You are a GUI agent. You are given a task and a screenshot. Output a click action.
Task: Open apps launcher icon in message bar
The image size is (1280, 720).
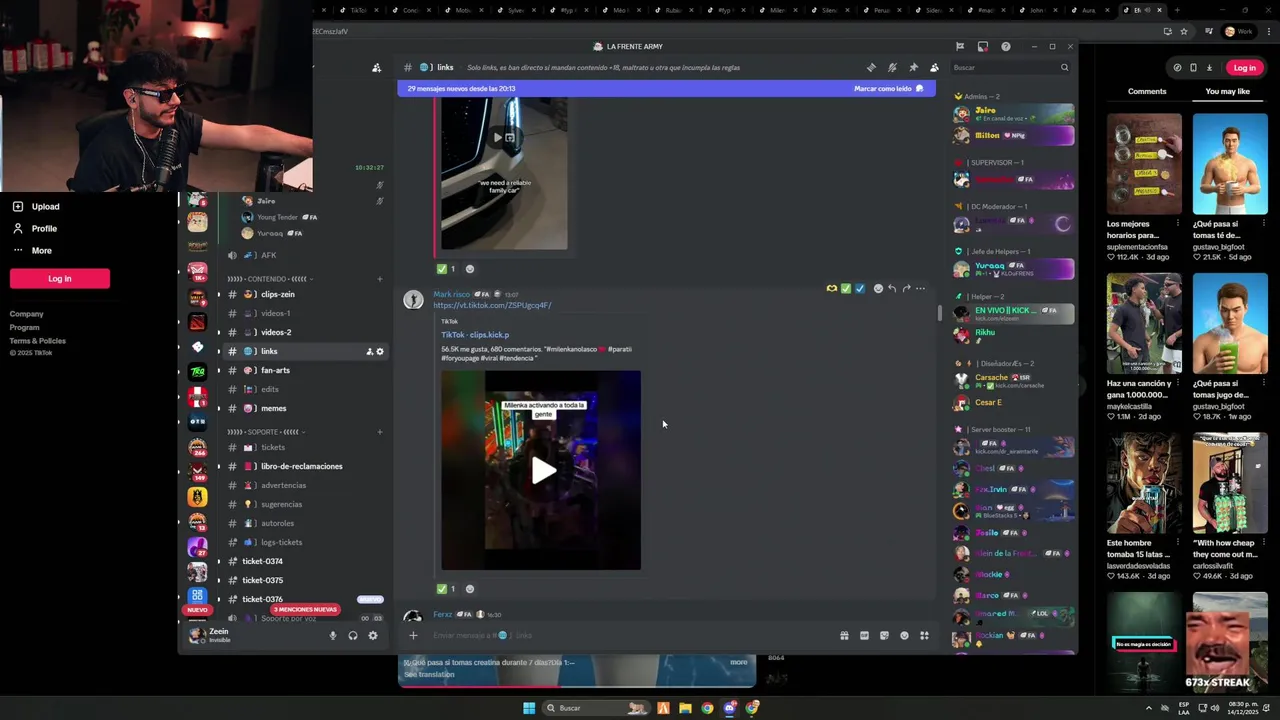pos(924,635)
